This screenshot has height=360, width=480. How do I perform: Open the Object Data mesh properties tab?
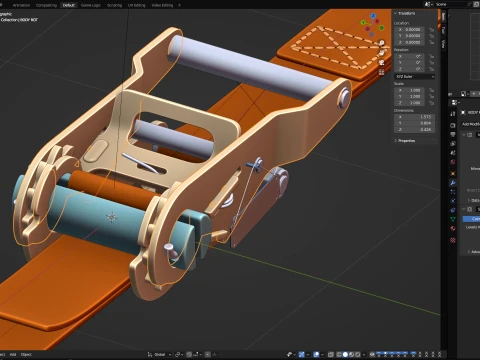pyautogui.click(x=453, y=219)
